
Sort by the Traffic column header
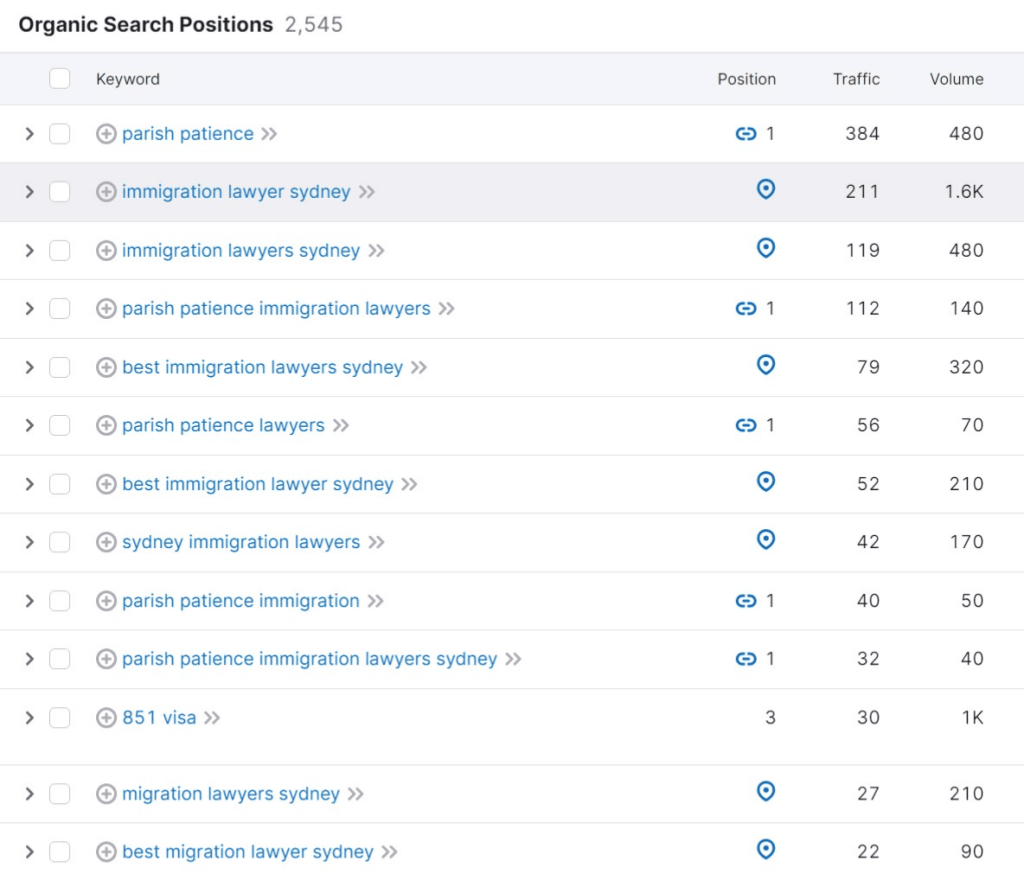coord(856,79)
